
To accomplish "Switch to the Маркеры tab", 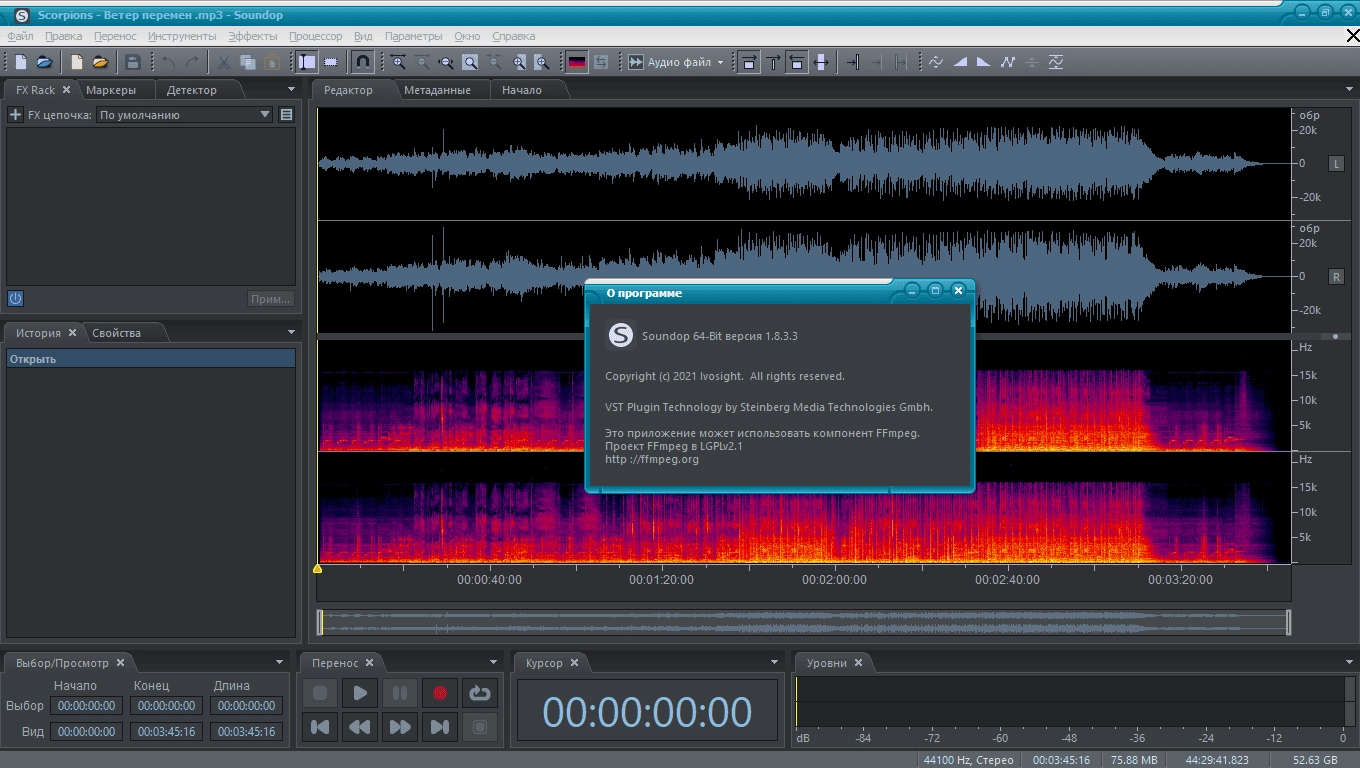I will coord(111,90).
